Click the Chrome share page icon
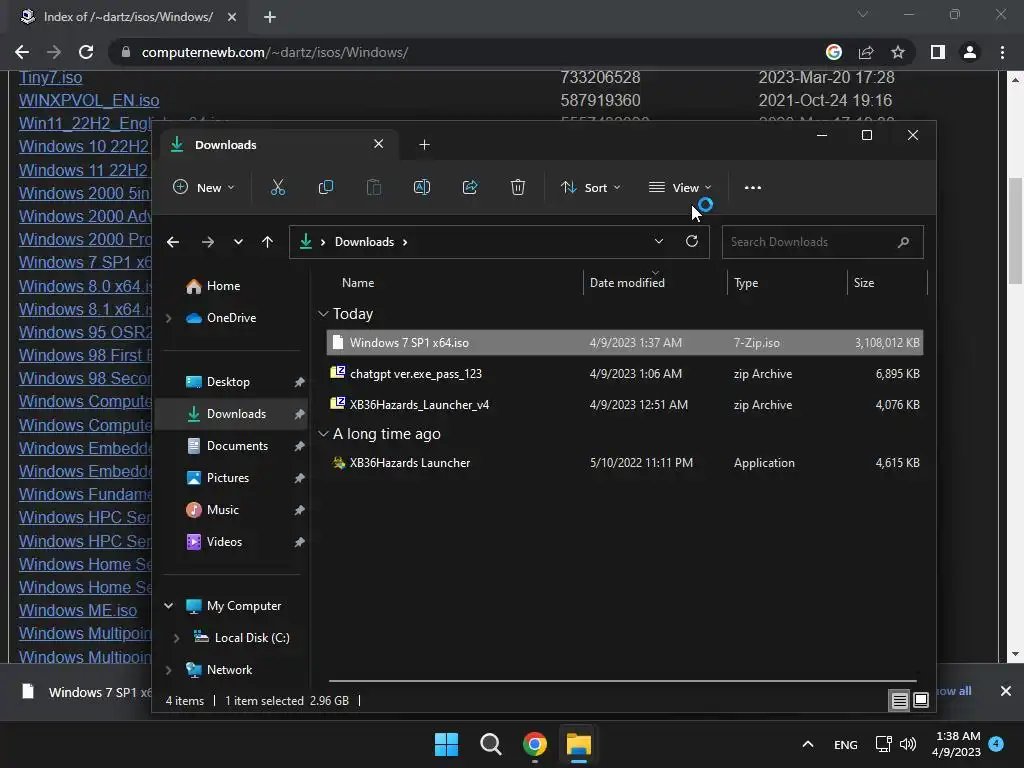 [x=866, y=52]
